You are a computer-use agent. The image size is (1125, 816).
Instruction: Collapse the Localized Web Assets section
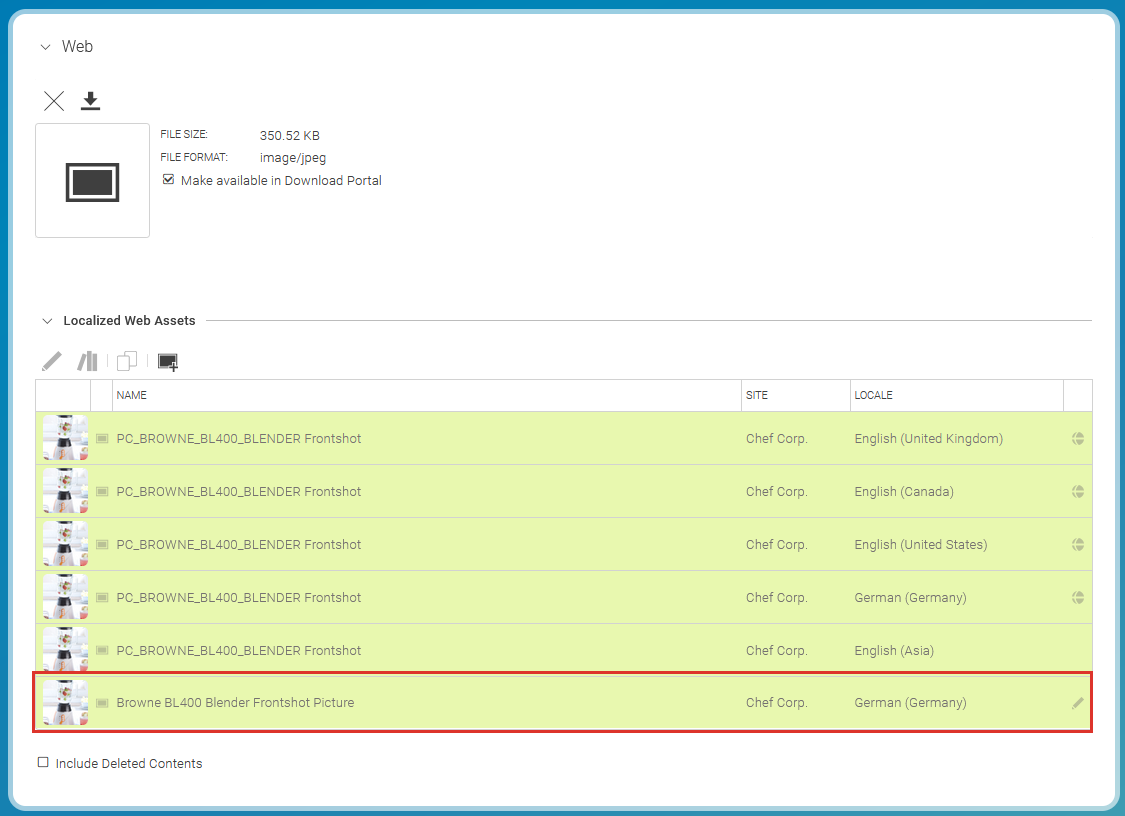coord(45,321)
